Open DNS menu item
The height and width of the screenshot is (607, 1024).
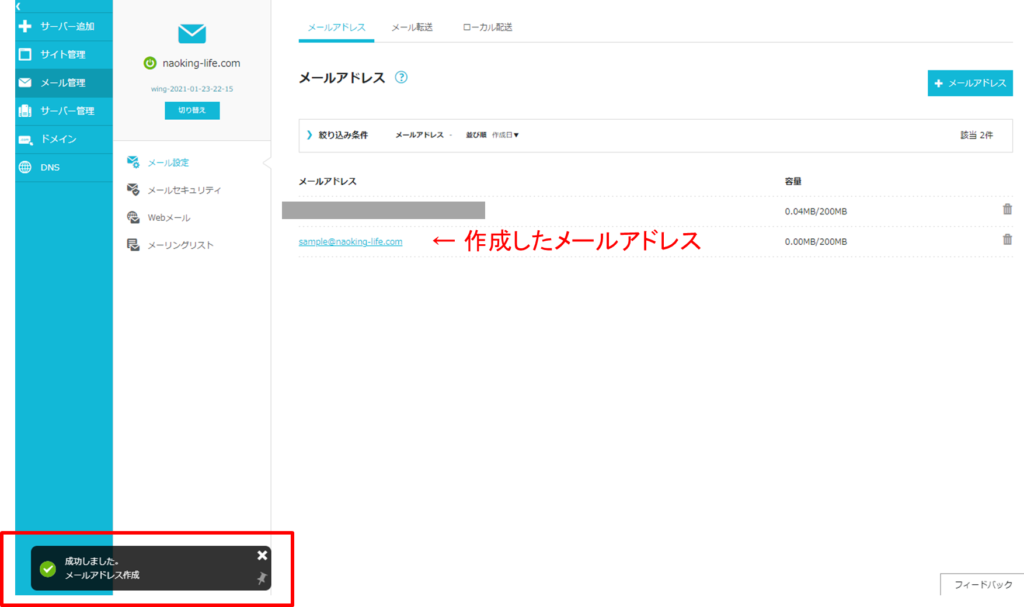64,167
